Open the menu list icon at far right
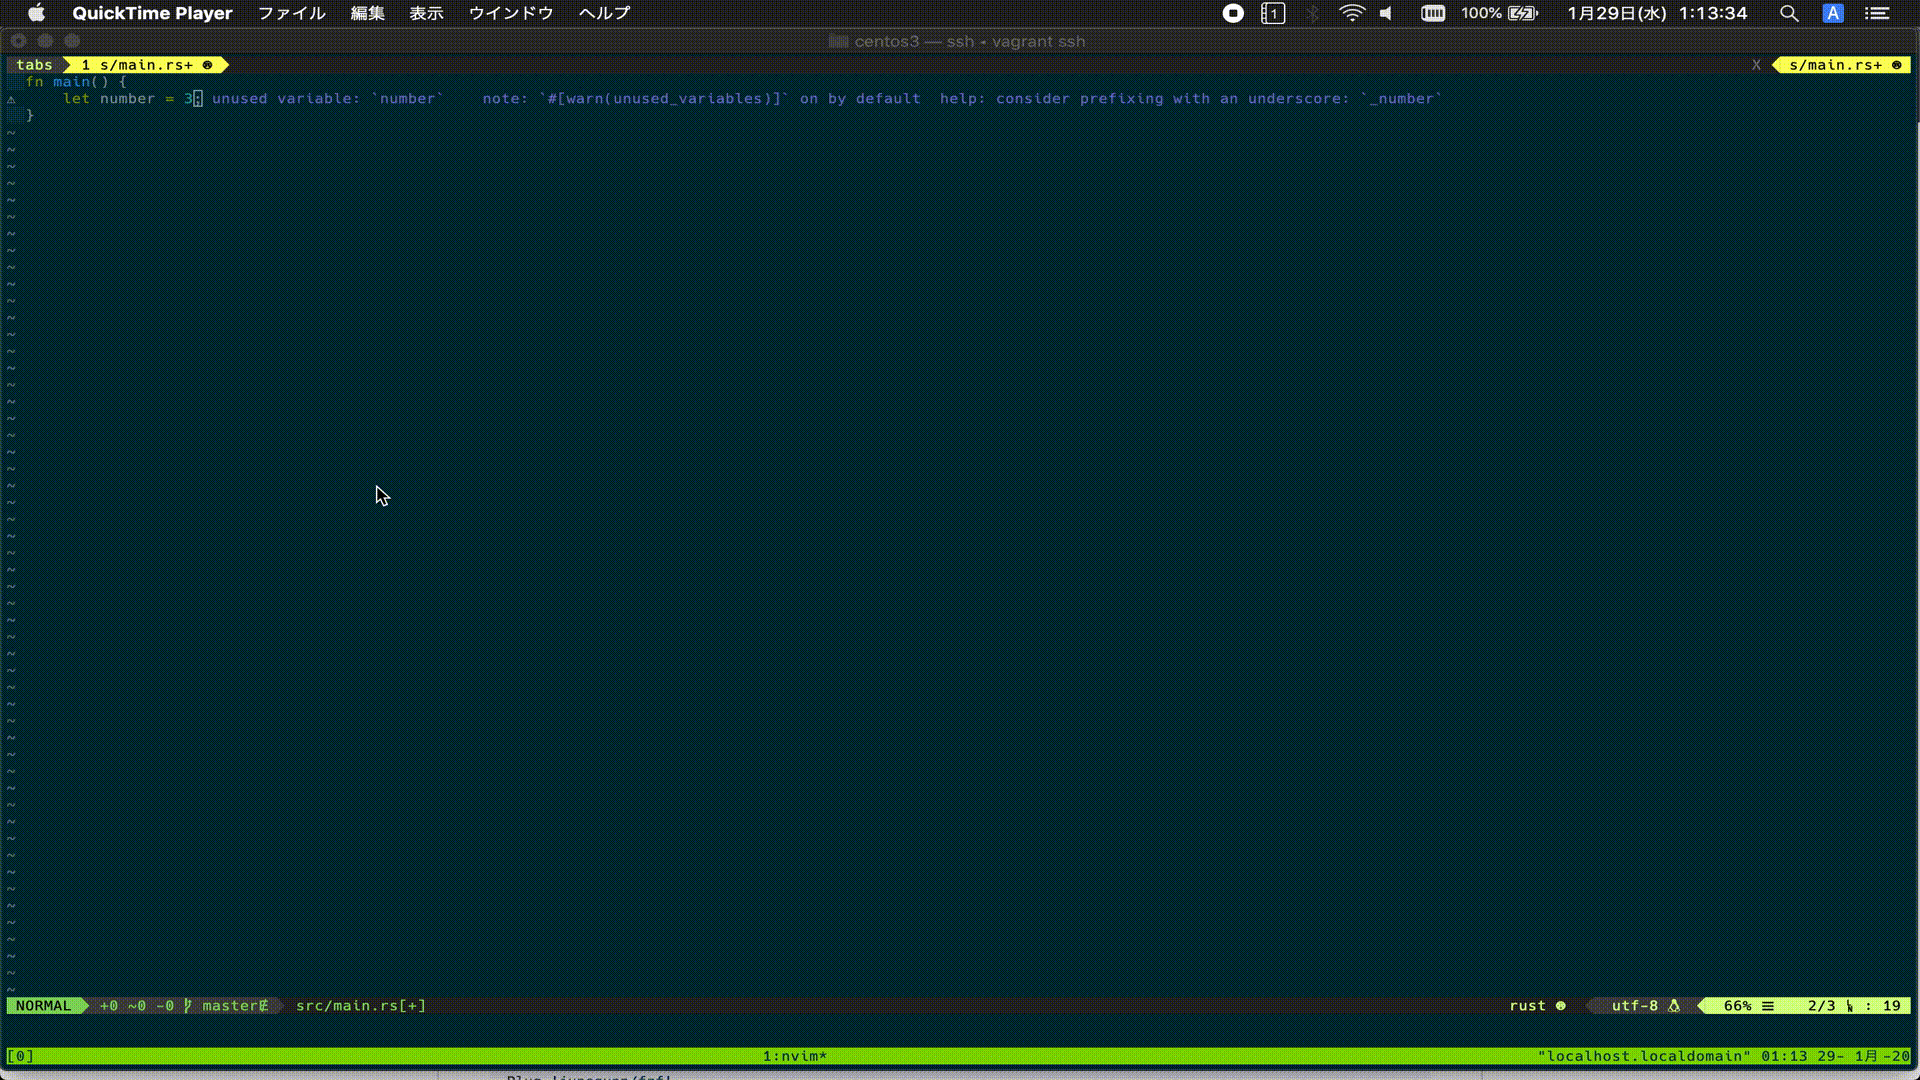 pos(1878,13)
